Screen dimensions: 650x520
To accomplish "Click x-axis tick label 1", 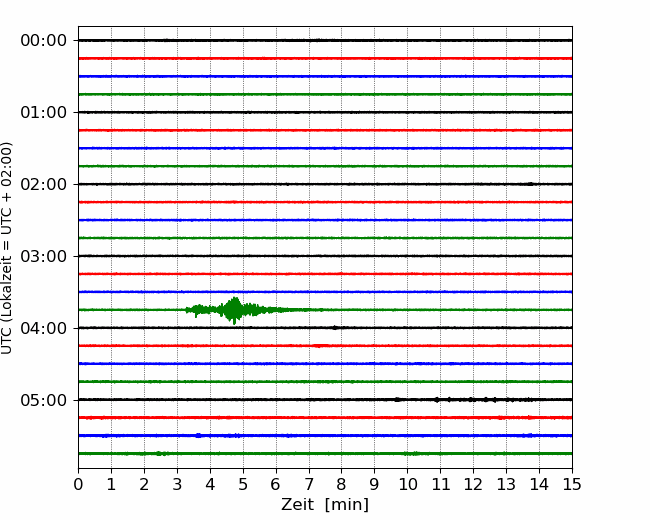I will point(111,484).
